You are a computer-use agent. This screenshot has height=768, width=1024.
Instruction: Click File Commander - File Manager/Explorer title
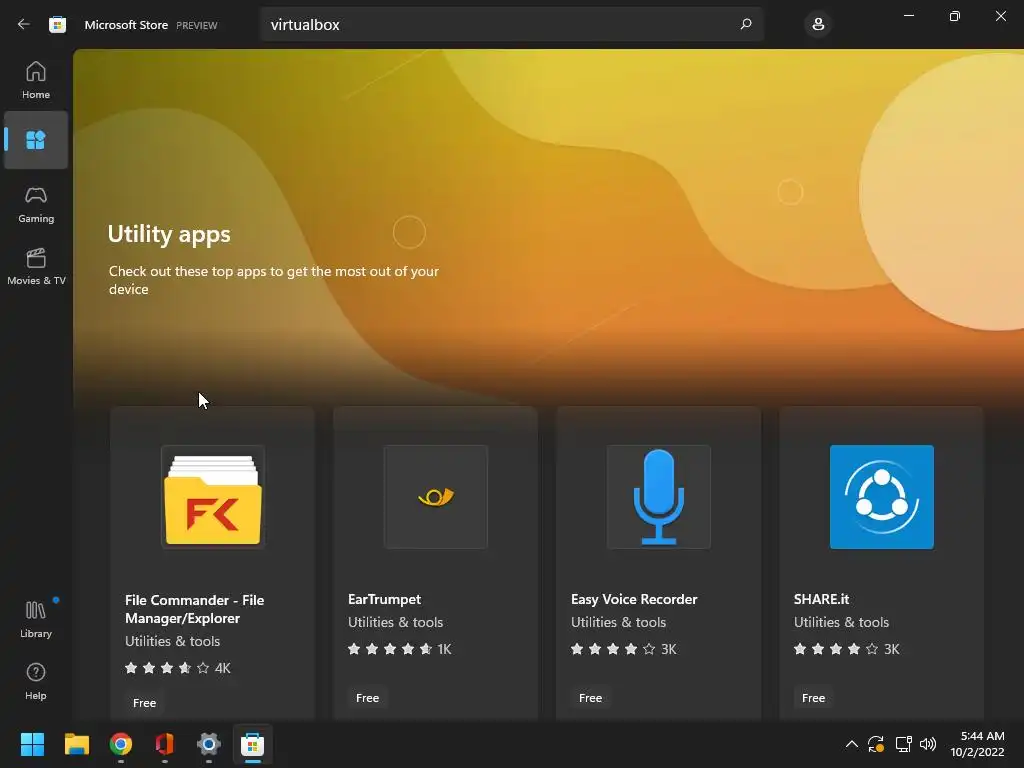point(195,609)
